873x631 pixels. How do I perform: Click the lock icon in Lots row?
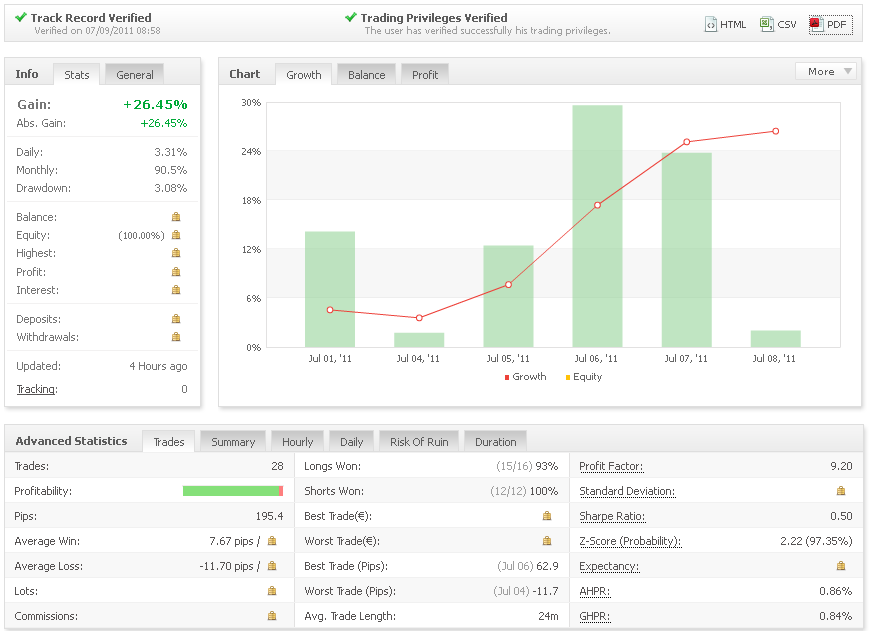[x=272, y=591]
